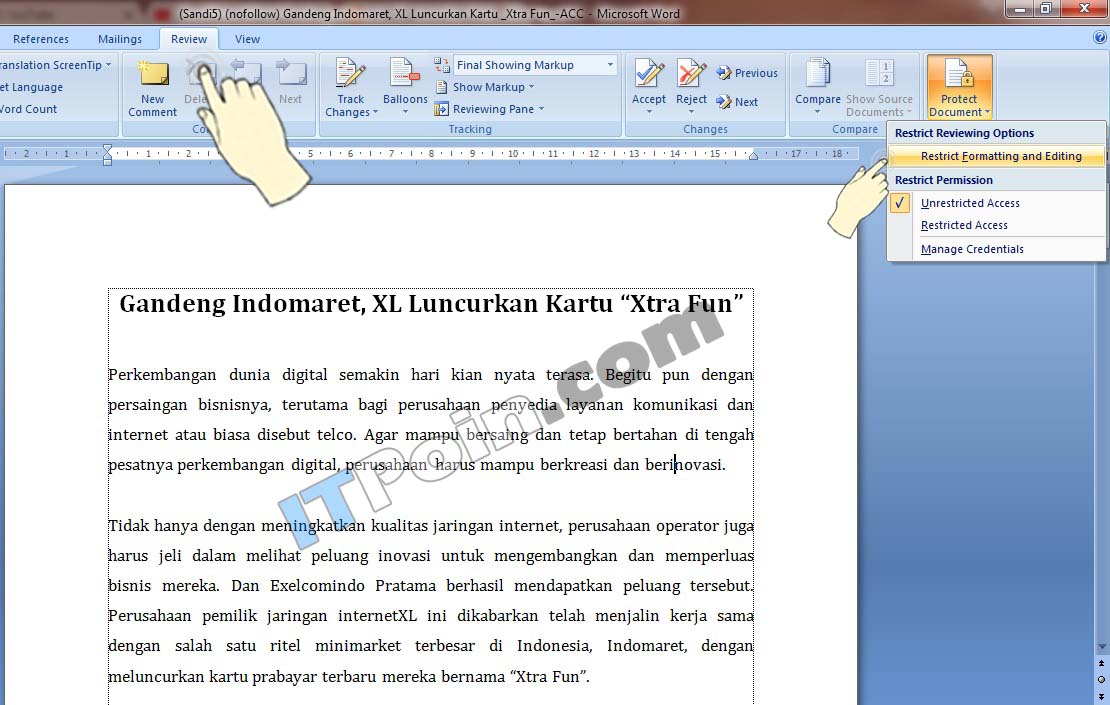This screenshot has width=1110, height=705.
Task: Click the Next comment arrow icon
Action: point(290,74)
